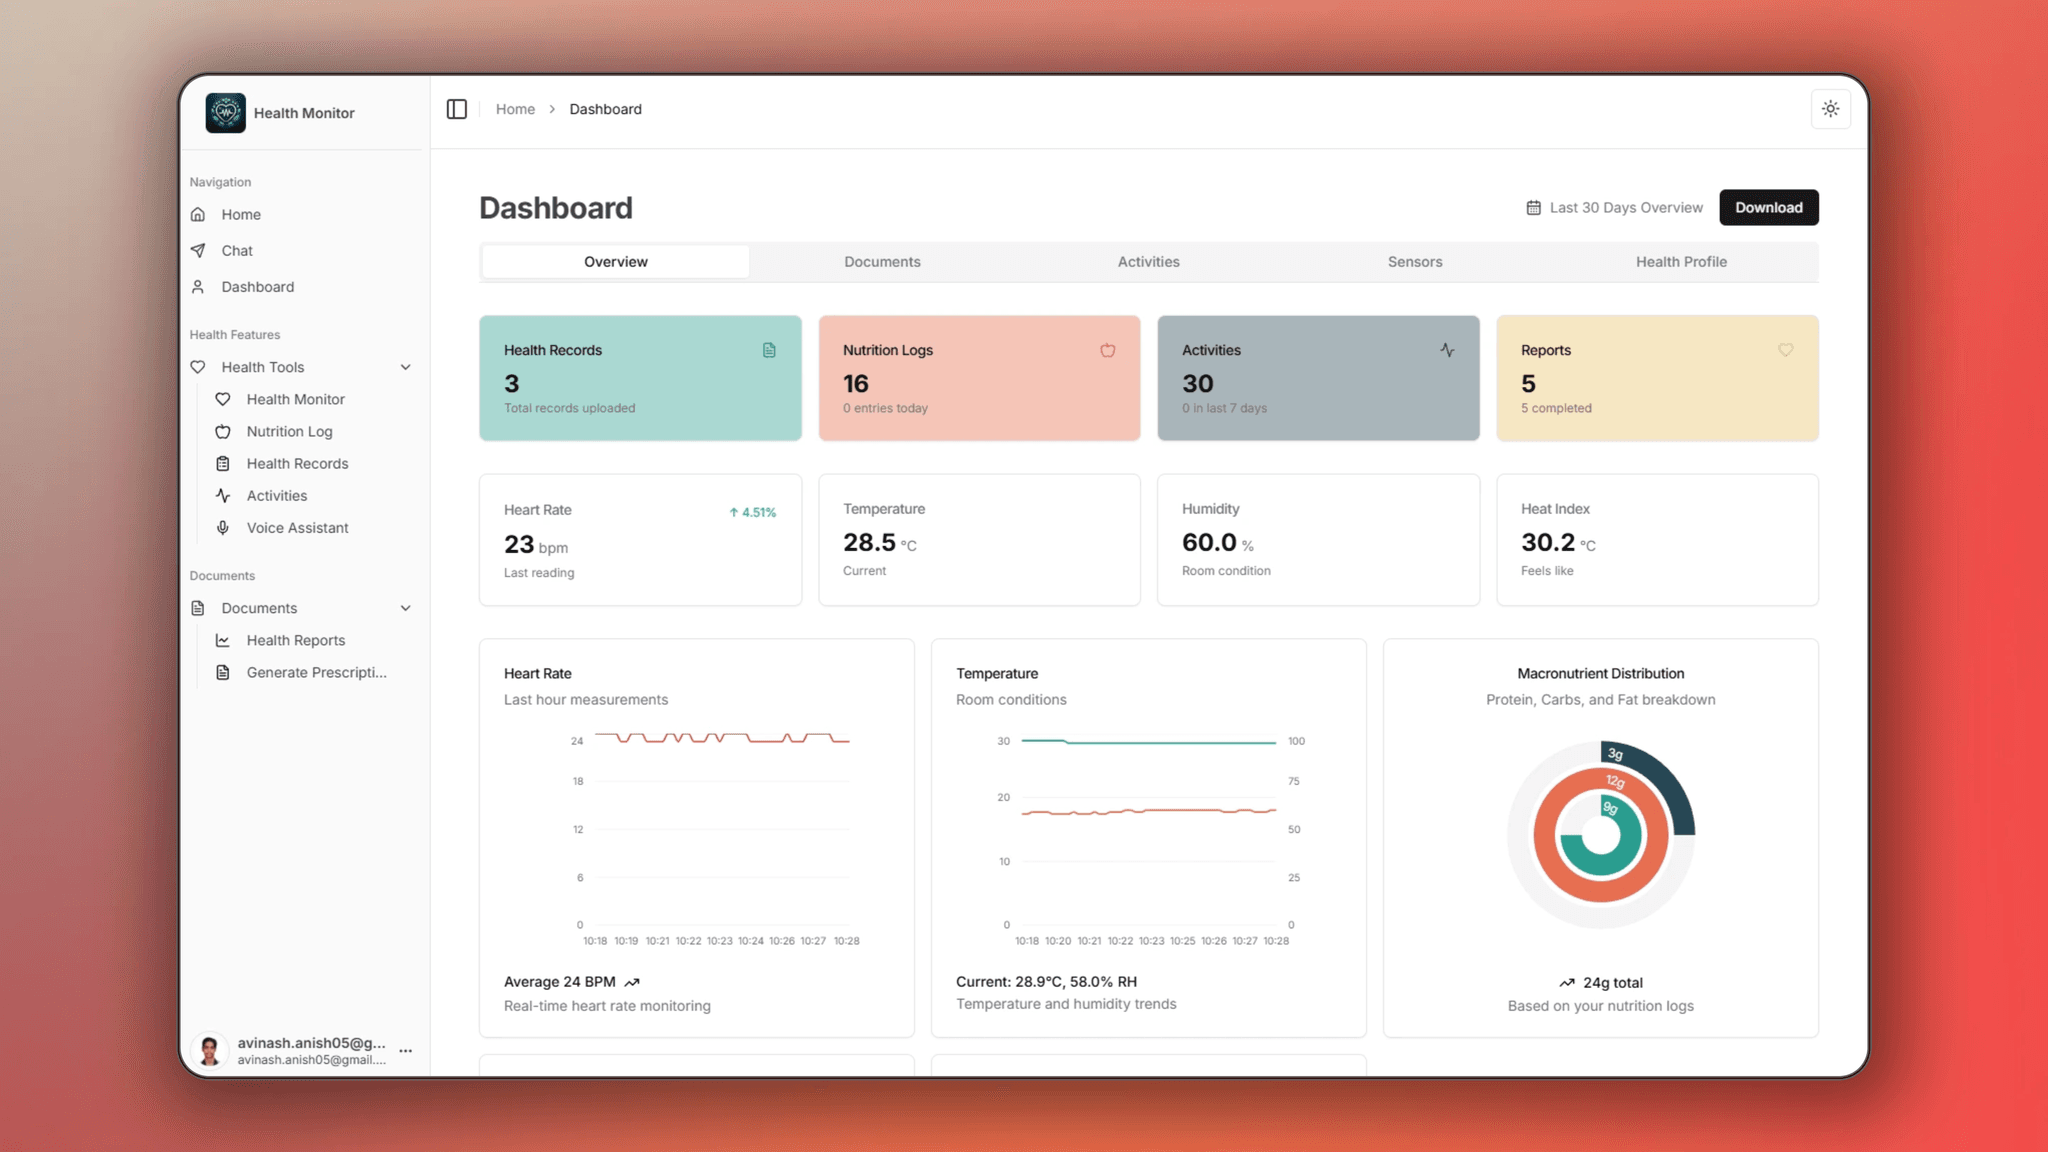
Task: Click the Chat paper-plane icon
Action: click(198, 250)
